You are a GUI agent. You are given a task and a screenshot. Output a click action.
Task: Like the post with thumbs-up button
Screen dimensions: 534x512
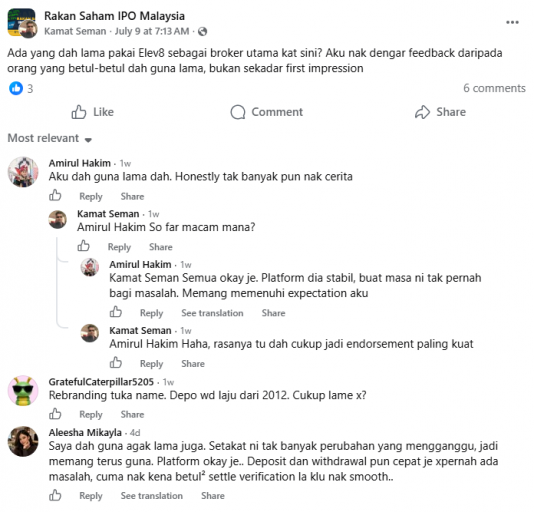point(92,112)
